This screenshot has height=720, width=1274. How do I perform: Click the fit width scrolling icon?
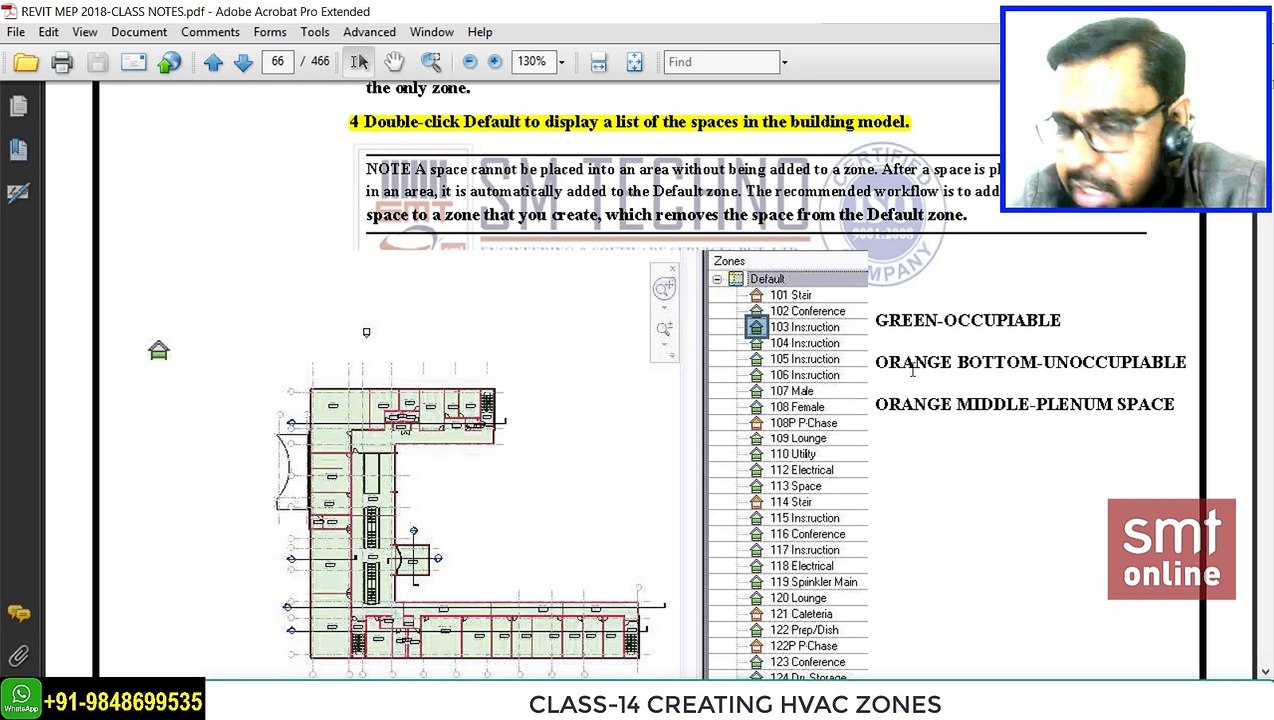(x=598, y=63)
